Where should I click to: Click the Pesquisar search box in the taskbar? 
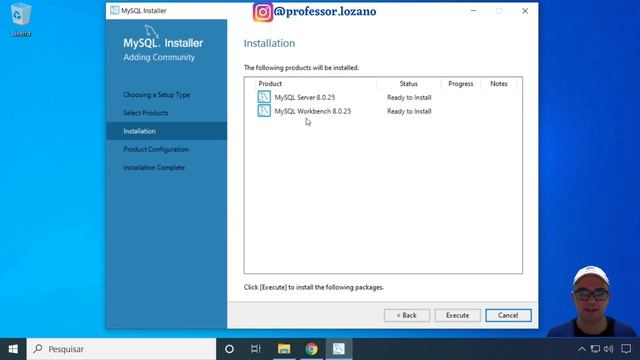pyautogui.click(x=121, y=349)
